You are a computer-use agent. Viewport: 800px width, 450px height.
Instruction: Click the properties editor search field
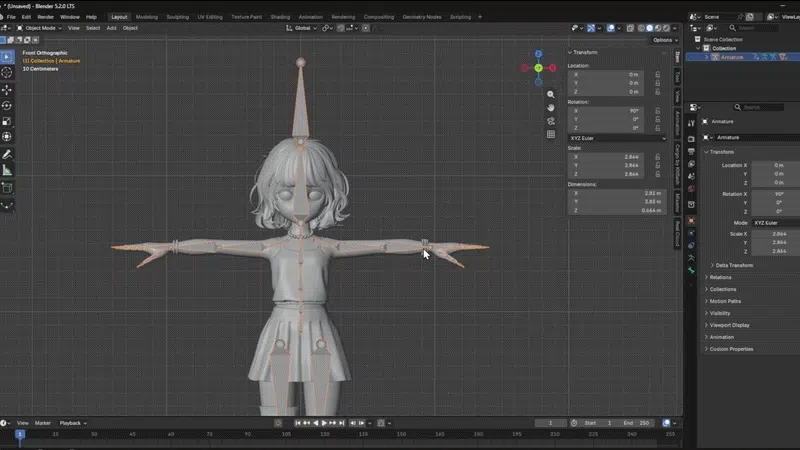759,107
